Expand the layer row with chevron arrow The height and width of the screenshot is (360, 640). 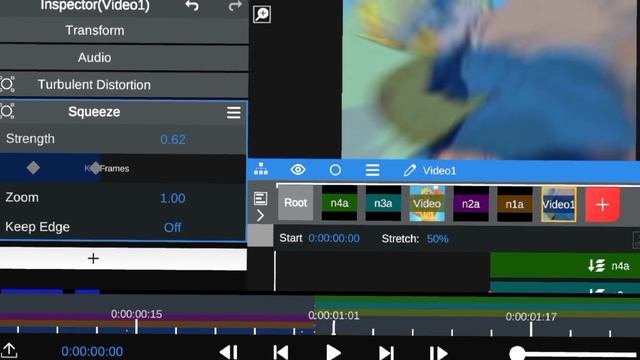coord(260,215)
